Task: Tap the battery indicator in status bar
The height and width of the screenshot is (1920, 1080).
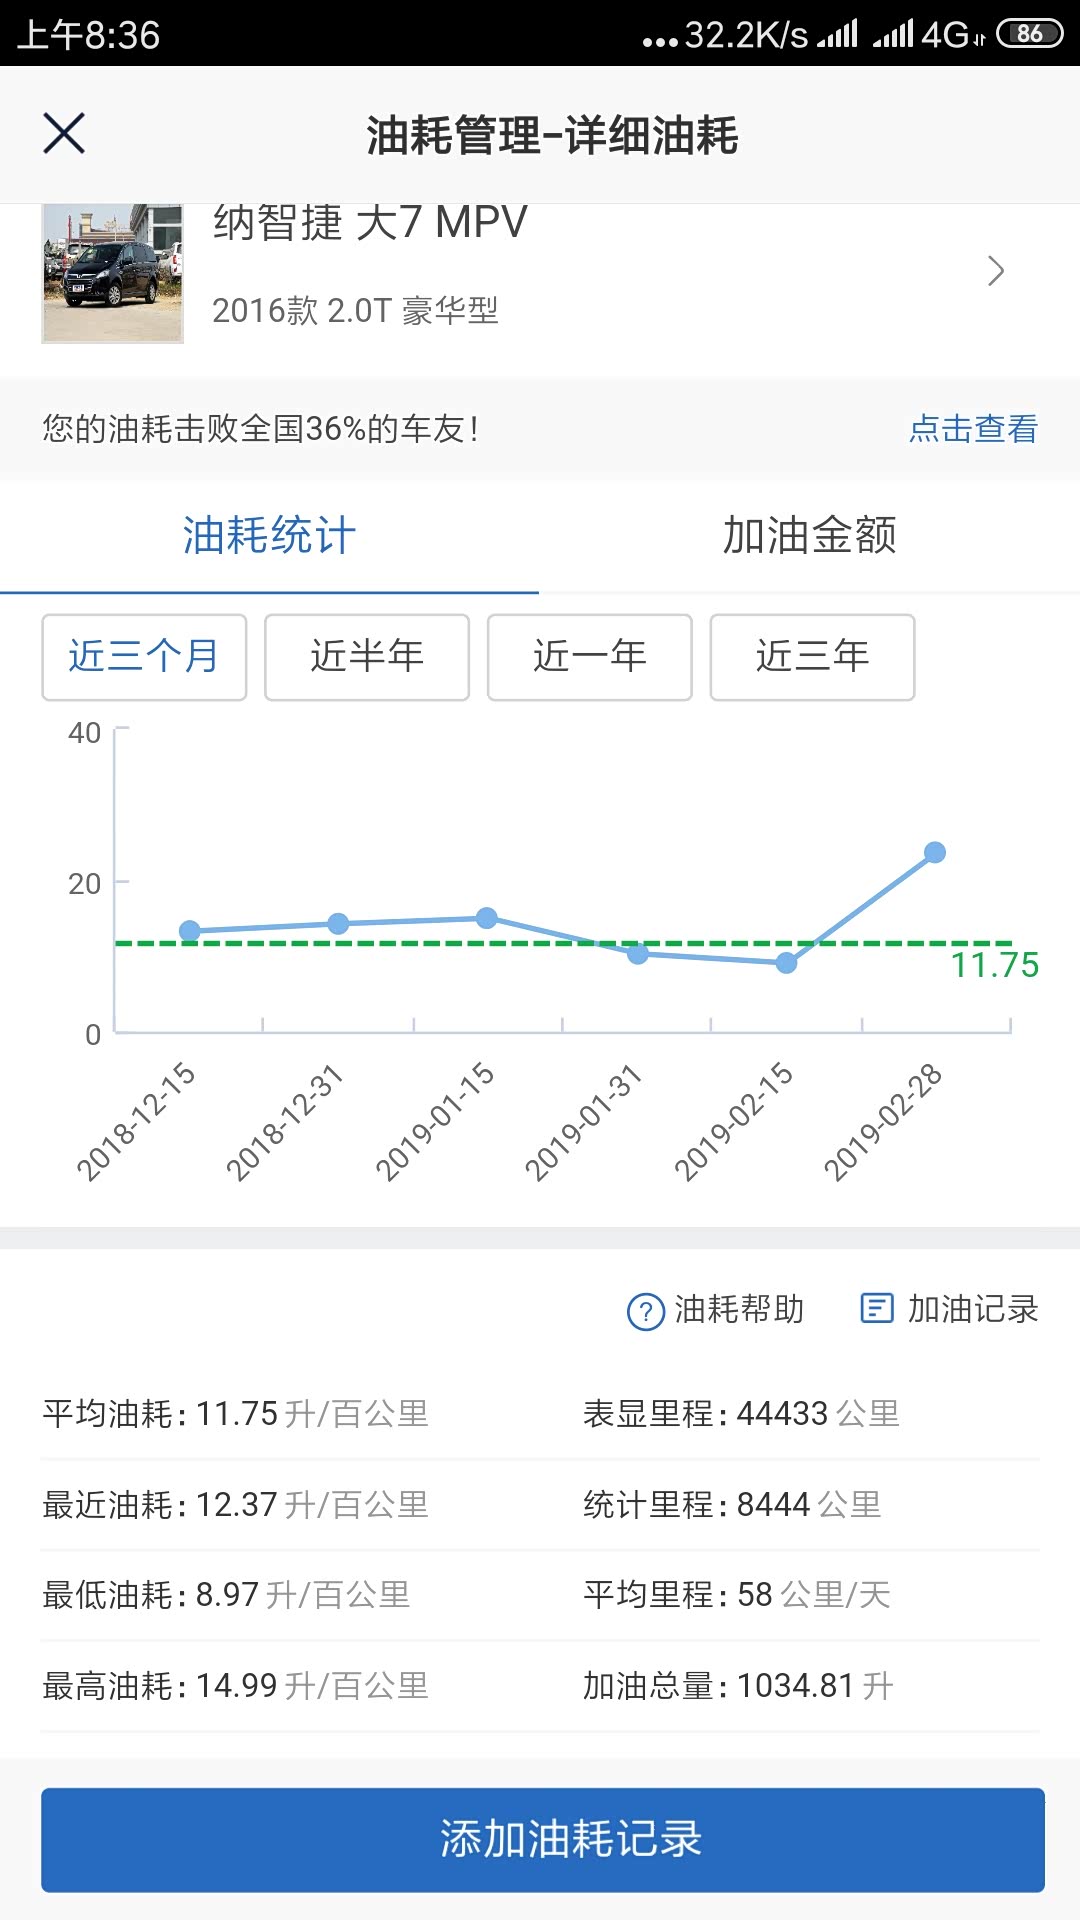Action: pyautogui.click(x=1028, y=34)
